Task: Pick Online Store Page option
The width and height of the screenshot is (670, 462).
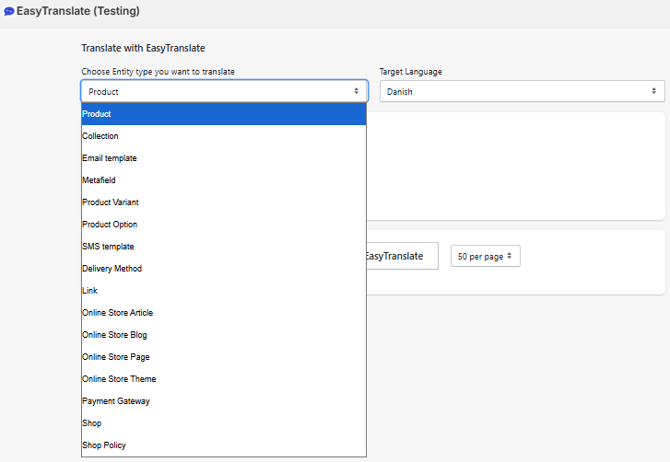Action: click(x=116, y=357)
